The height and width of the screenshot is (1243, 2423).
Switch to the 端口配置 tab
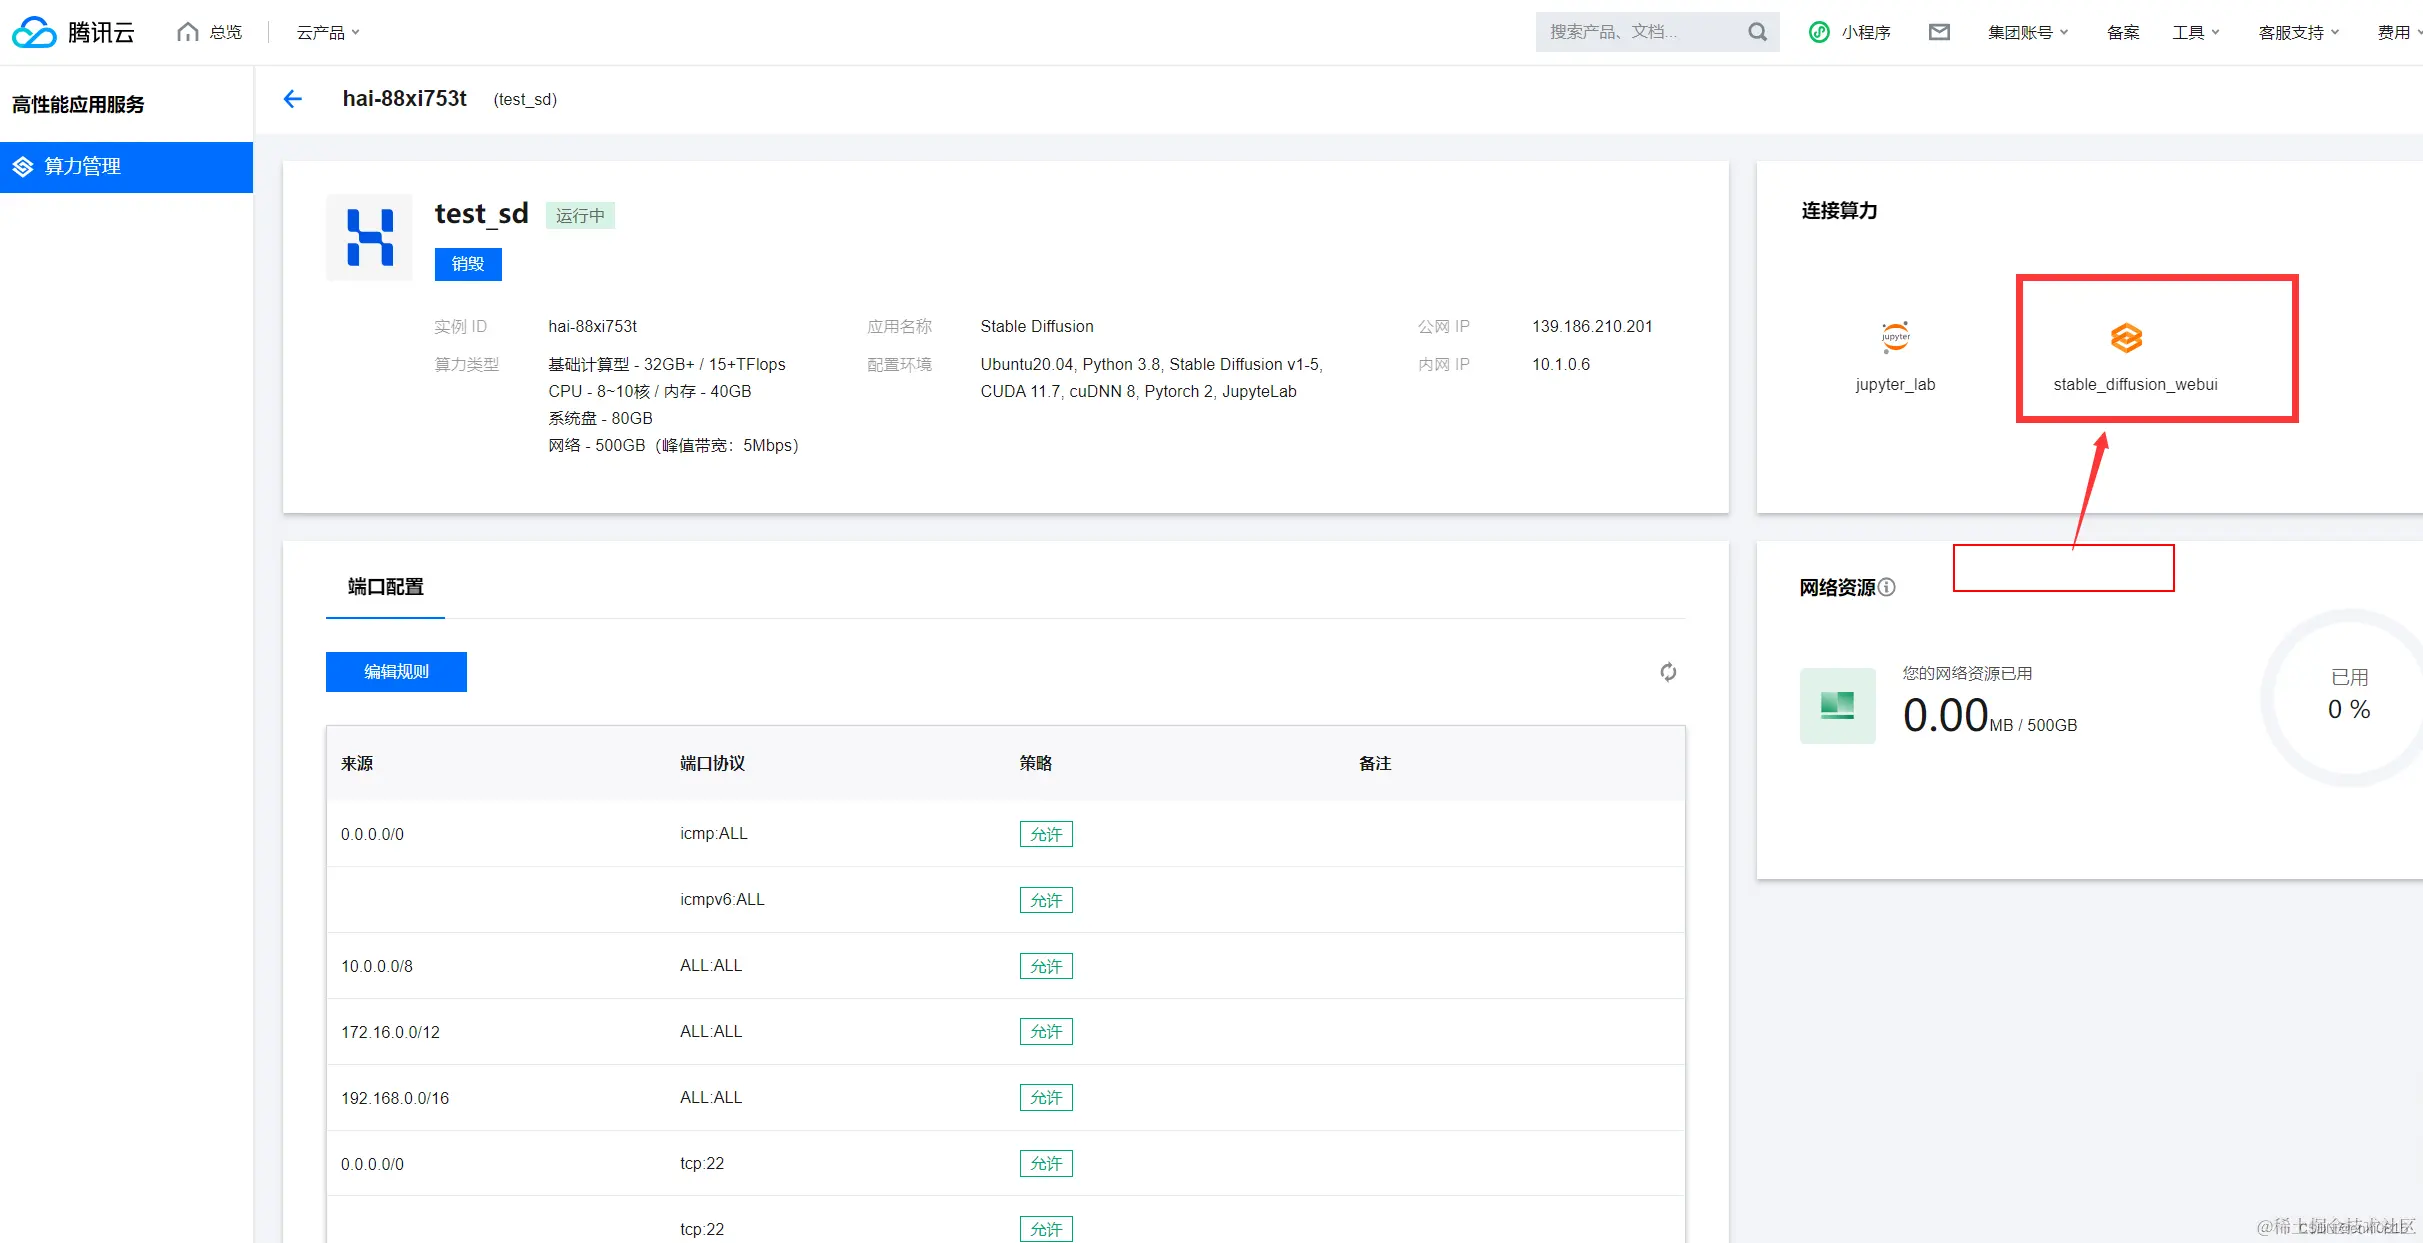coord(385,587)
